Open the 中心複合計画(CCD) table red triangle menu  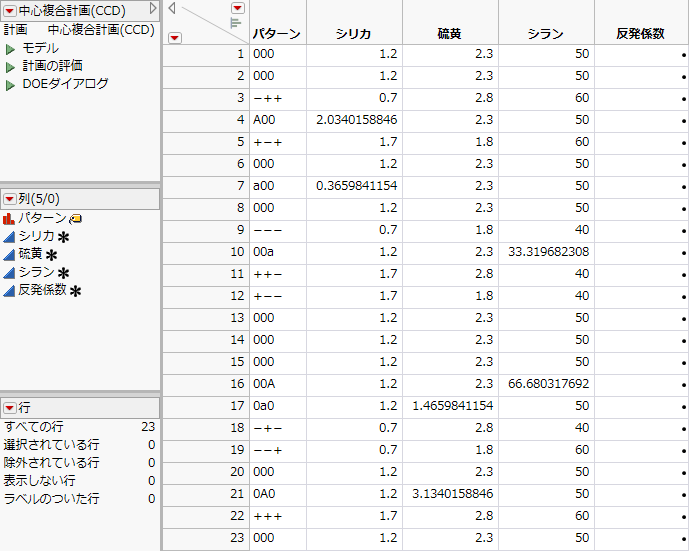(9, 9)
